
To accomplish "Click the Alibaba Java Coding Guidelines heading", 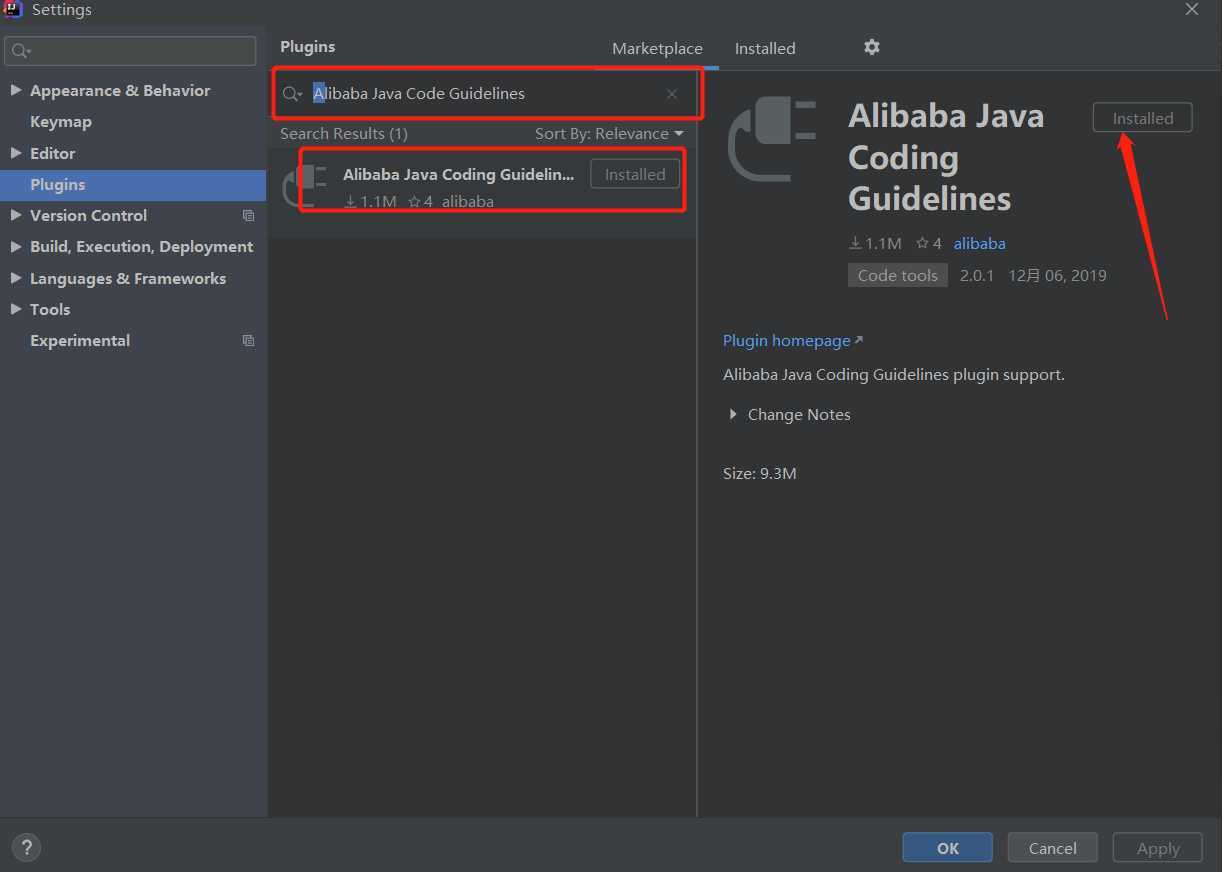I will pyautogui.click(x=947, y=157).
